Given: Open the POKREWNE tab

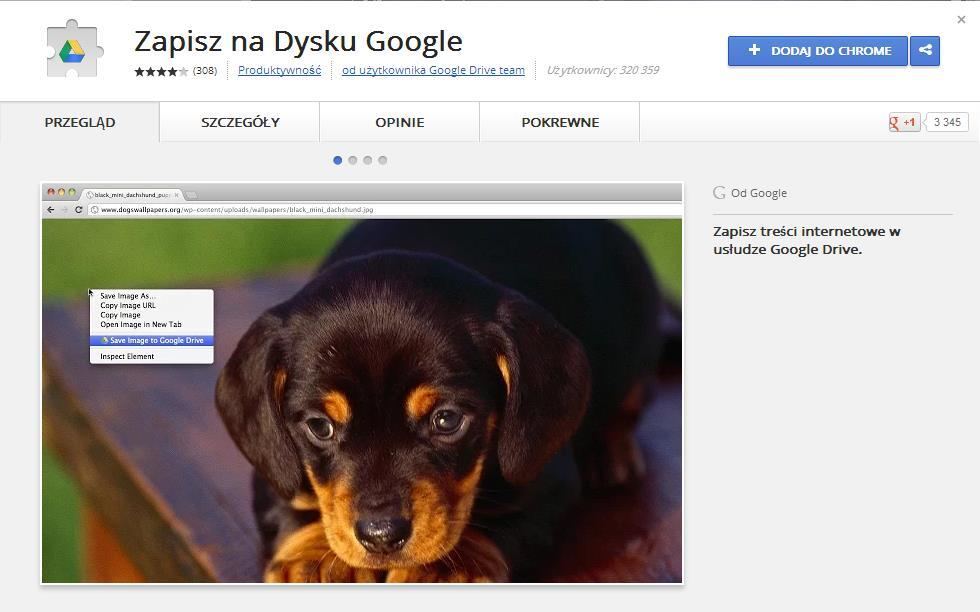Looking at the screenshot, I should [x=560, y=122].
